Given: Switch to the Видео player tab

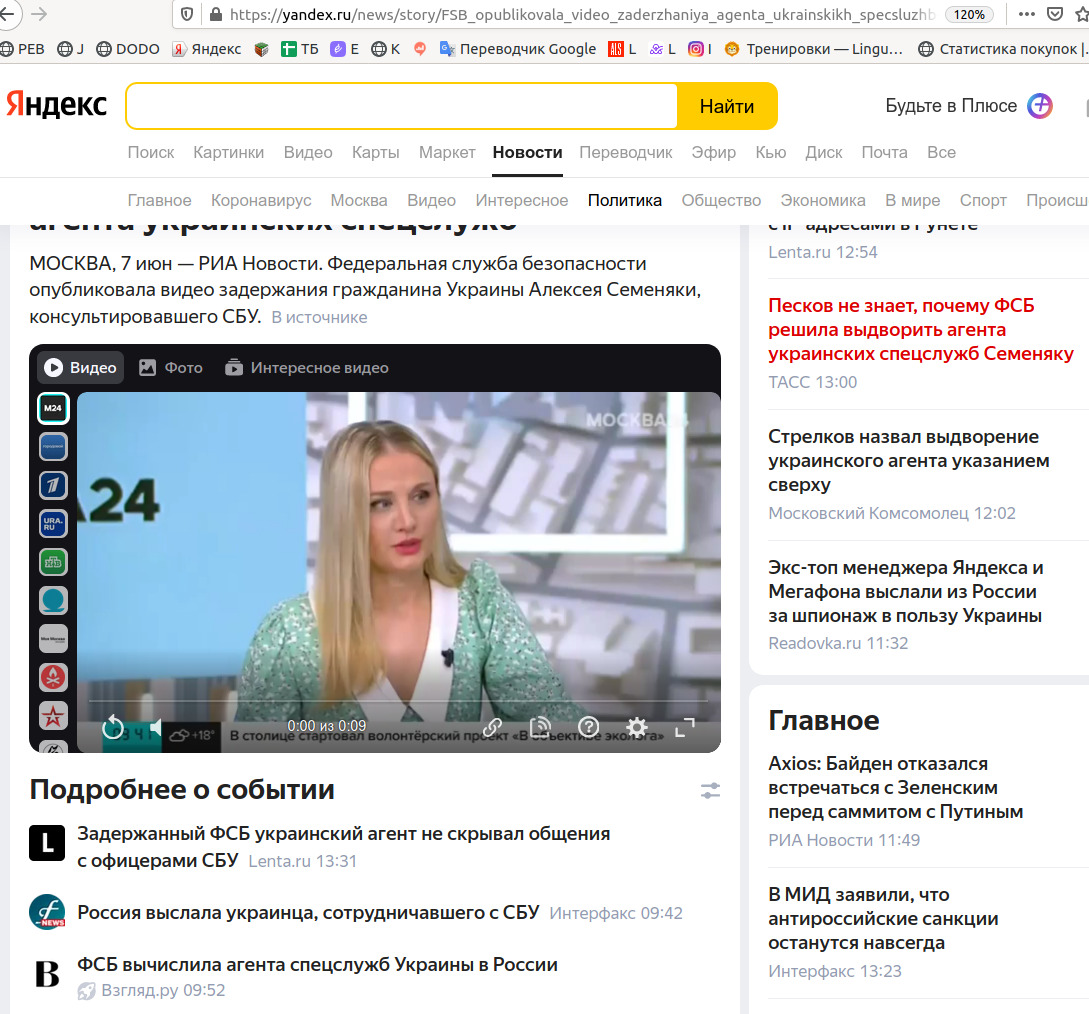Looking at the screenshot, I should (x=81, y=367).
